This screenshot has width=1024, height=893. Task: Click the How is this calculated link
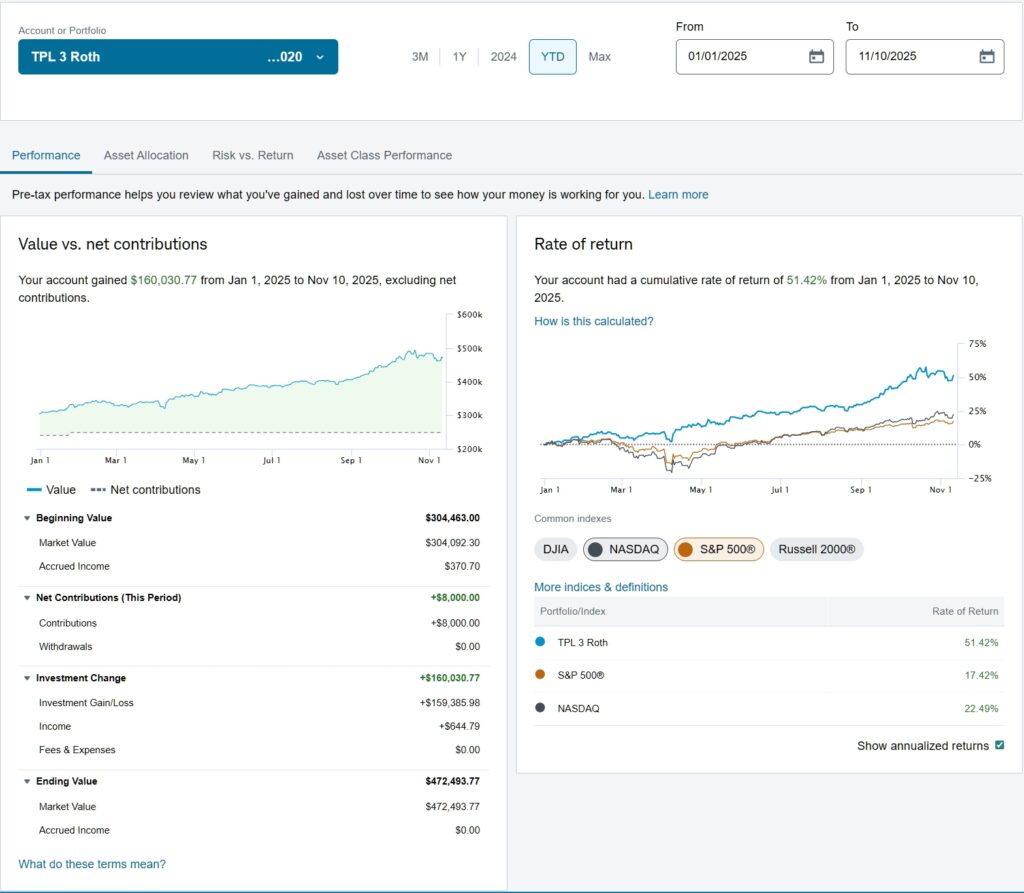(593, 321)
